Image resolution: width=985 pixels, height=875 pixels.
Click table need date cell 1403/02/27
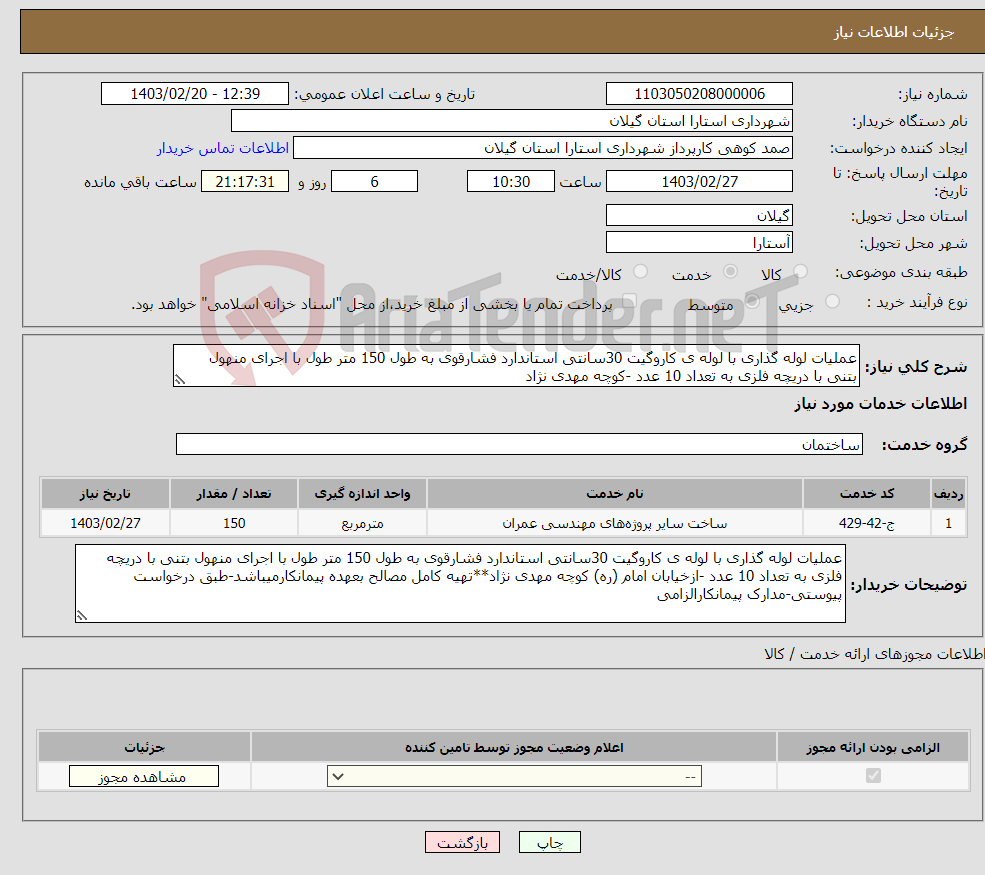105,523
